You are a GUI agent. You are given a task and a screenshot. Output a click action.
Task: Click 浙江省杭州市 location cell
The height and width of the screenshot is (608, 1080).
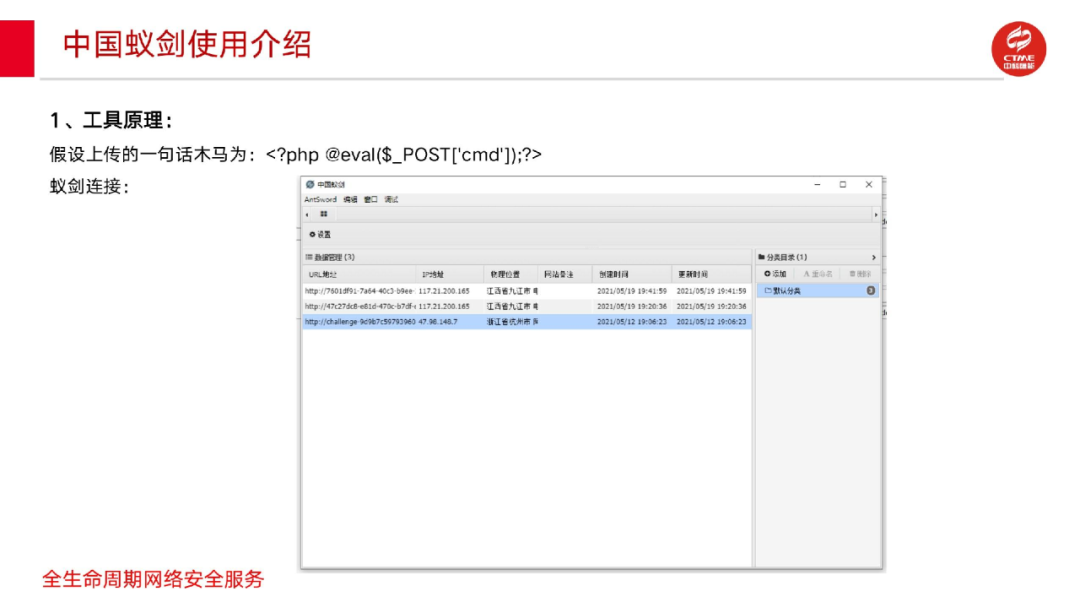pos(512,322)
